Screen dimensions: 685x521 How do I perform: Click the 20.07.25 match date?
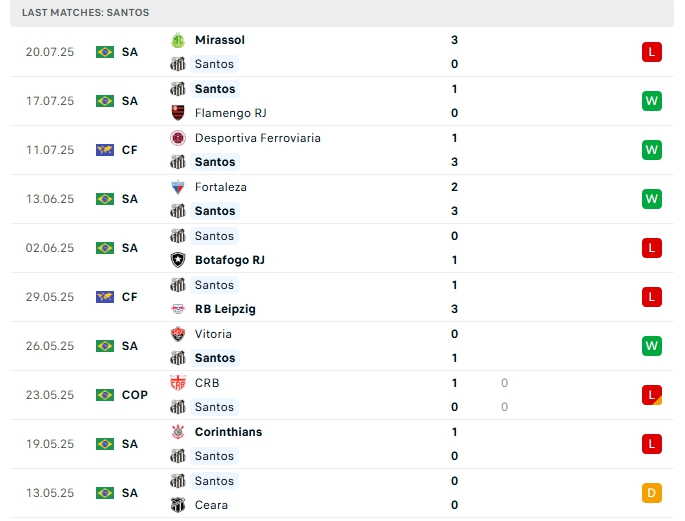50,52
